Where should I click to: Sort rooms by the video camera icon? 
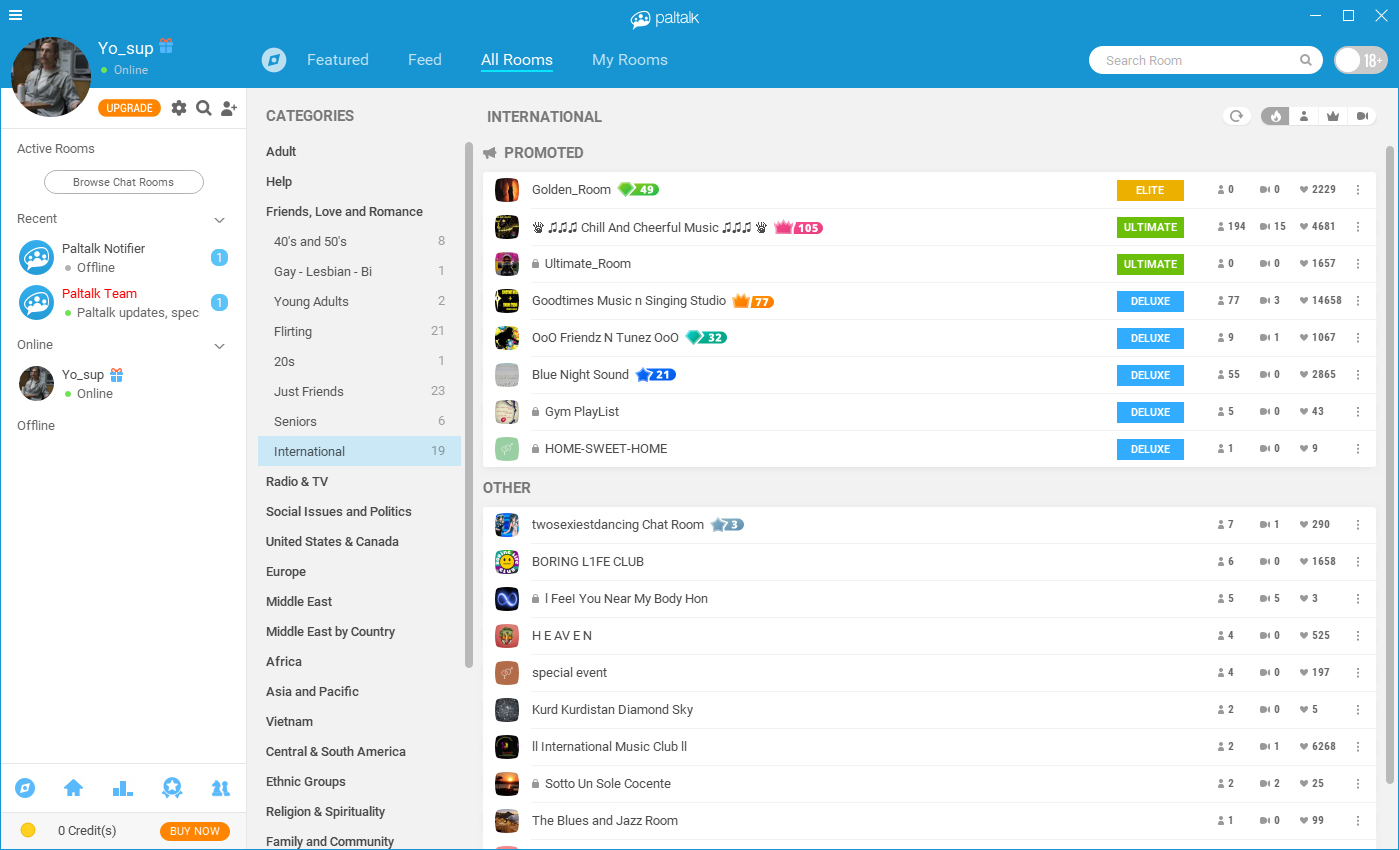coord(1362,116)
